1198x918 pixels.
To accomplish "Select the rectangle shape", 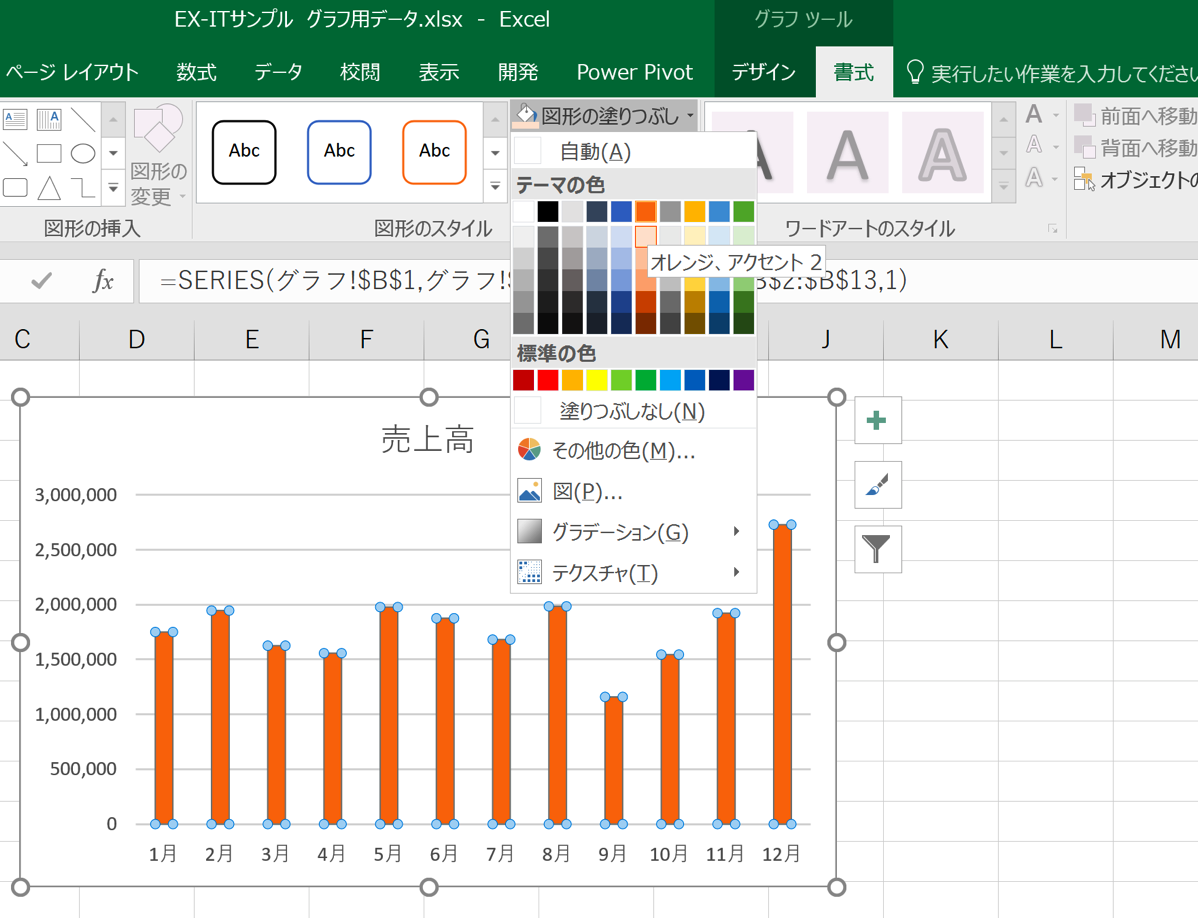I will coord(49,154).
